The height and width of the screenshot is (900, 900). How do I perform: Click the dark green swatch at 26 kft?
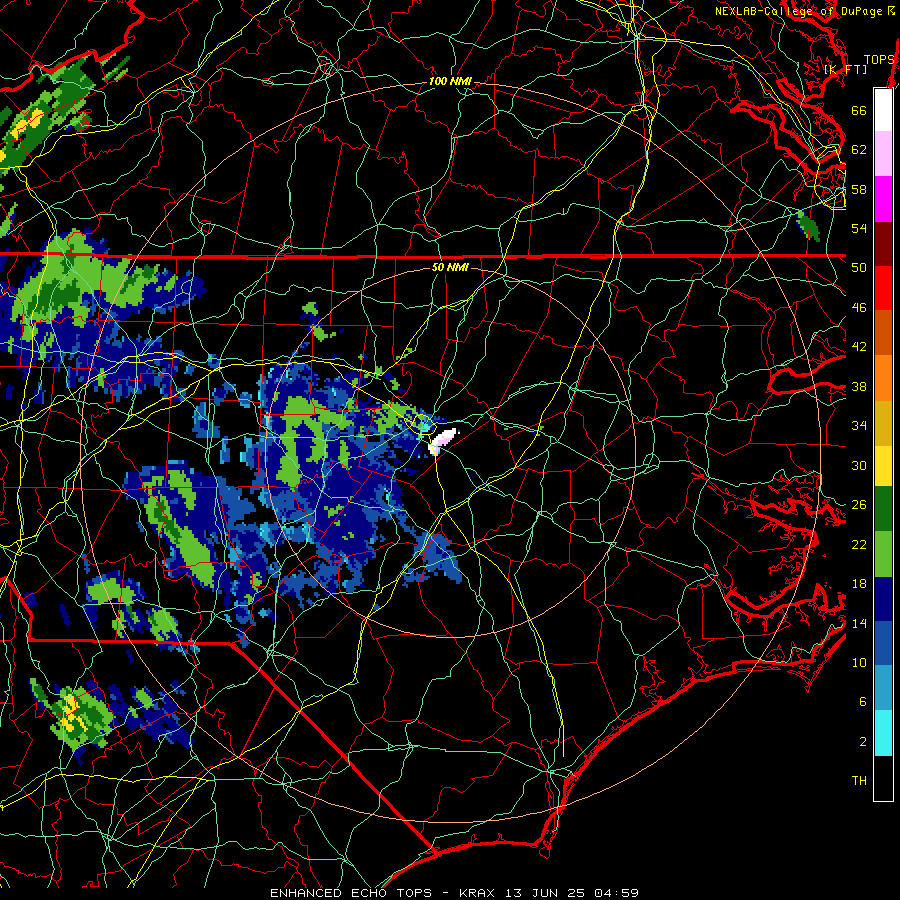pyautogui.click(x=883, y=509)
